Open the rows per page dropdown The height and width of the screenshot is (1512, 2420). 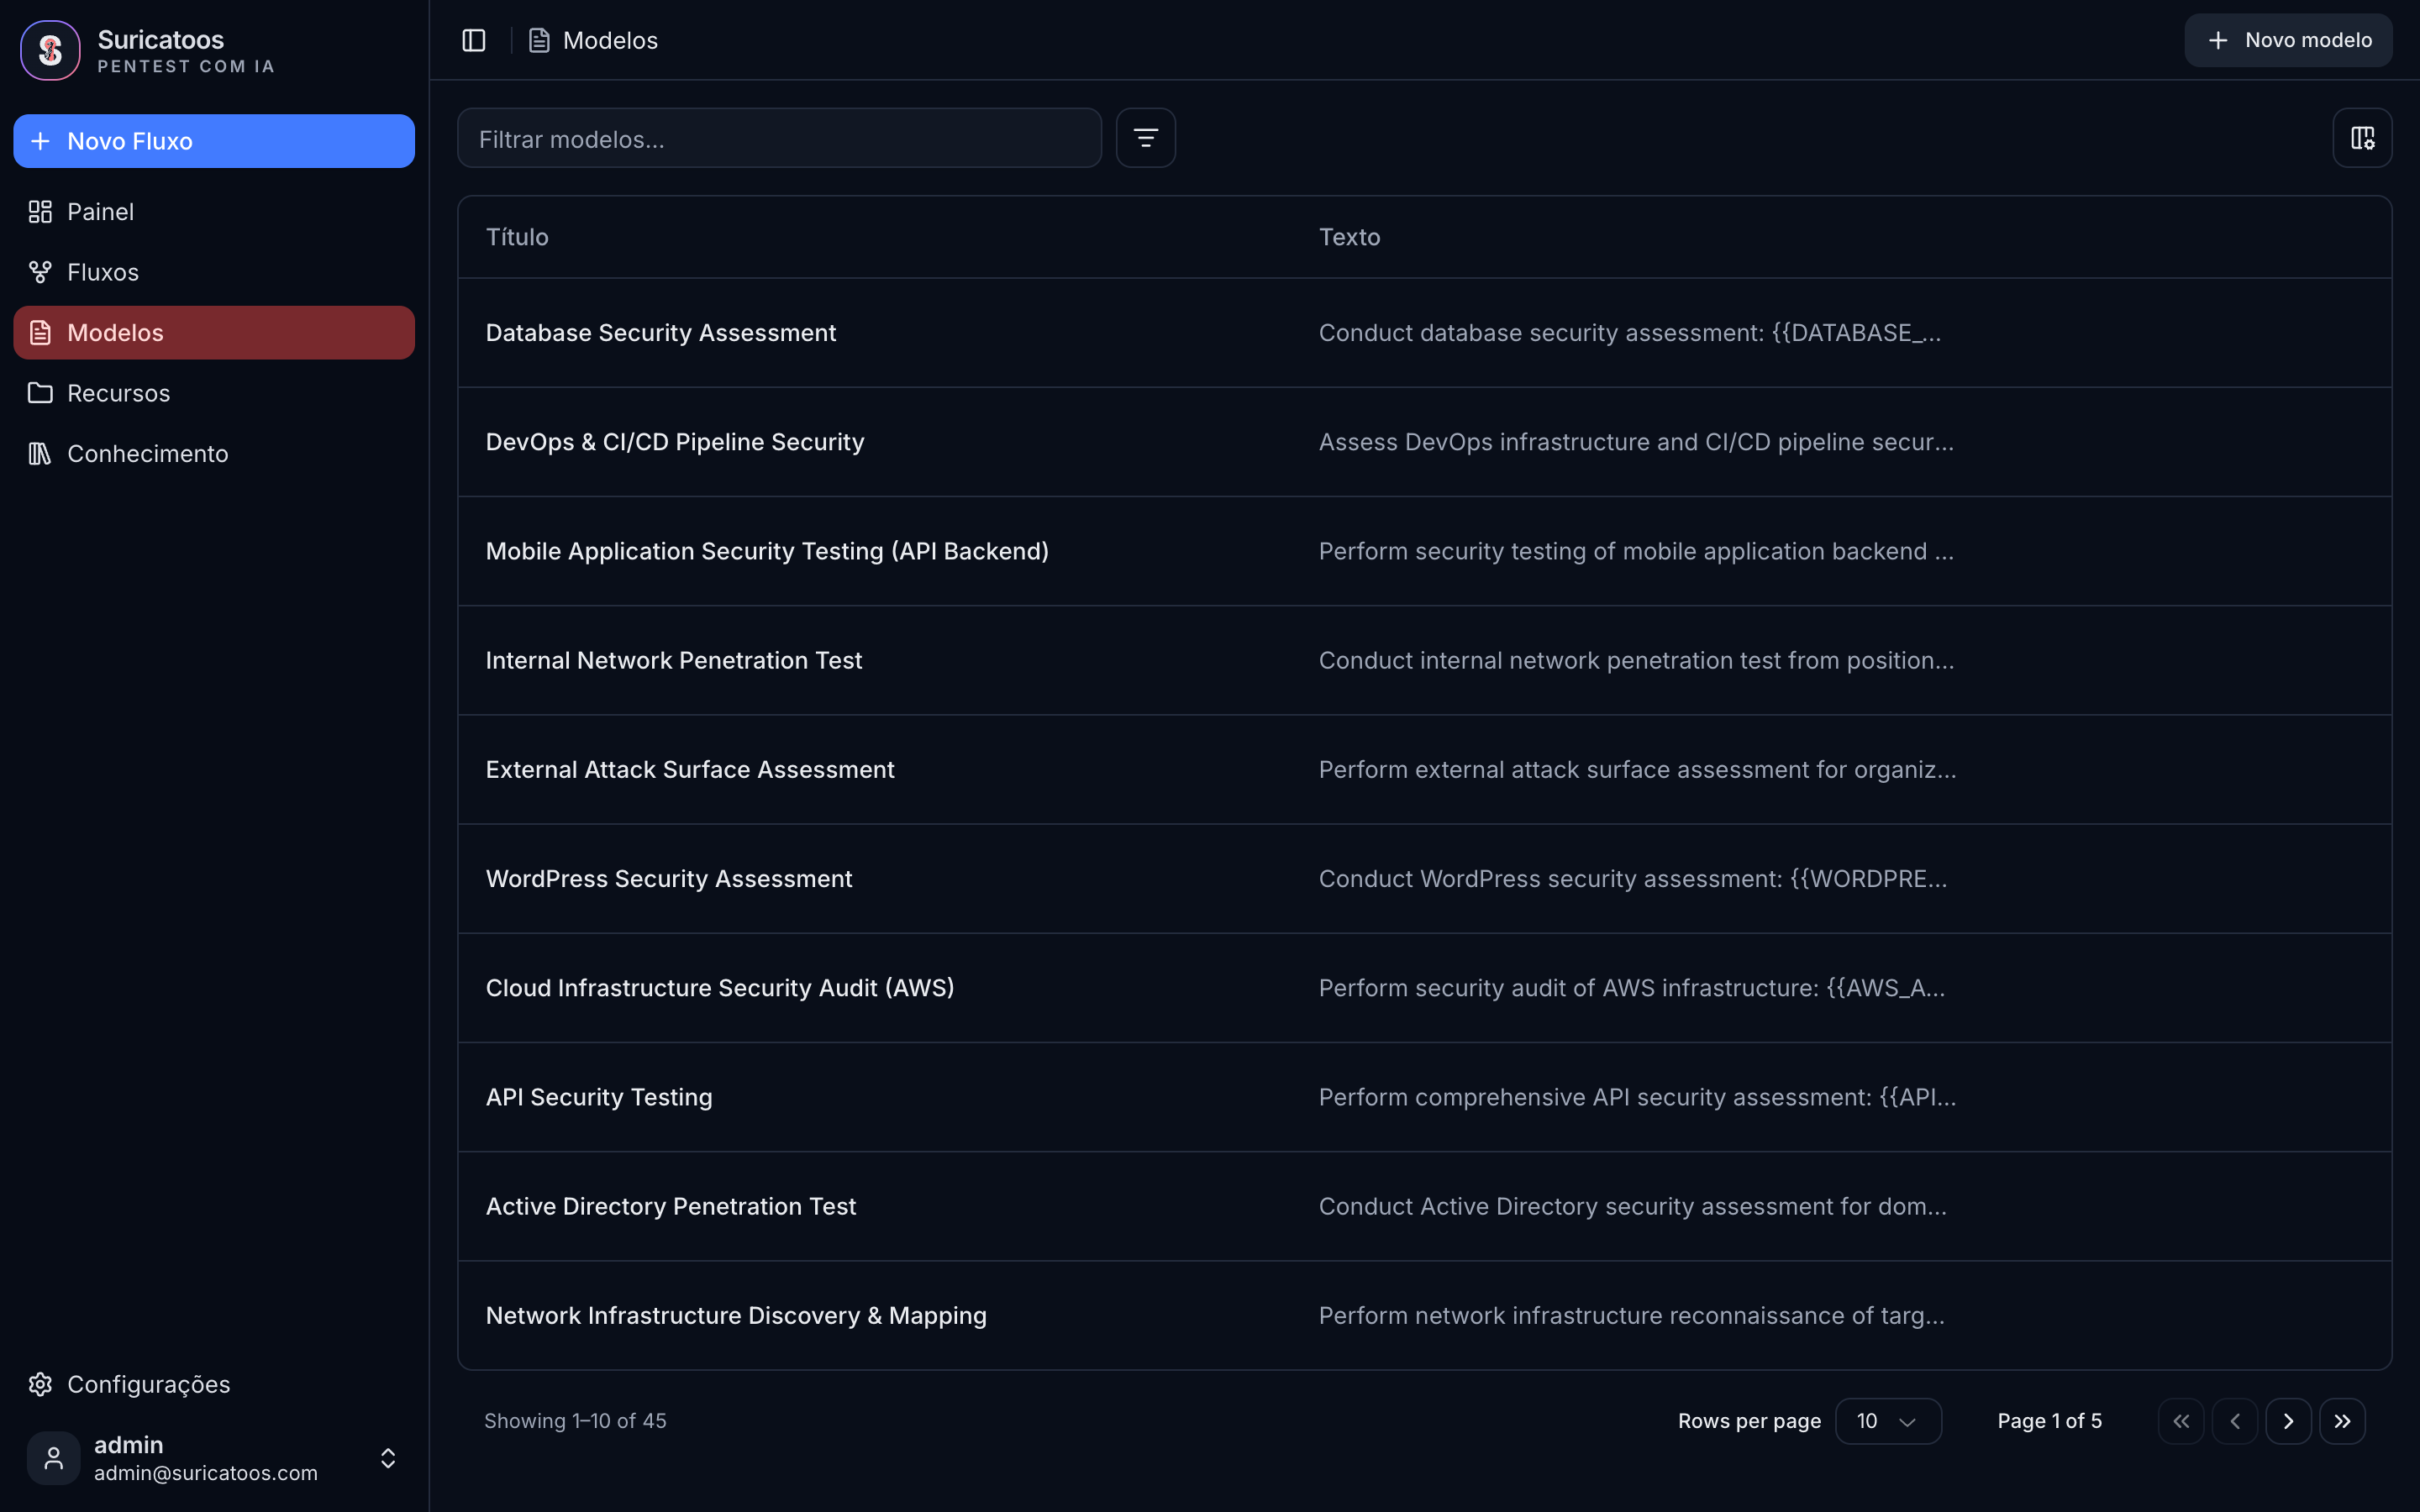point(1888,1421)
